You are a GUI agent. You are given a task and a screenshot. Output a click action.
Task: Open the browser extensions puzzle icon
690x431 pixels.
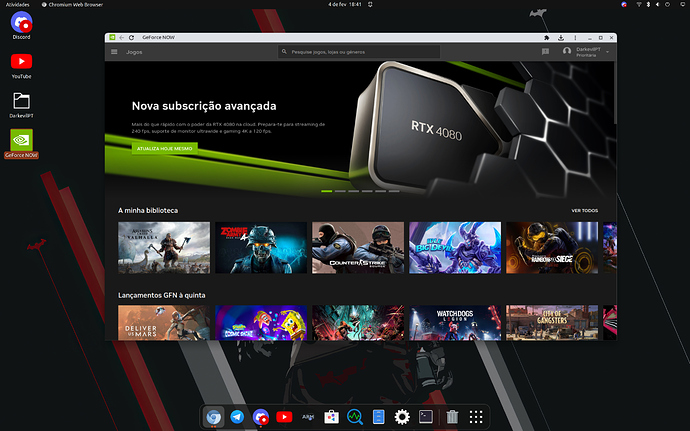[547, 38]
